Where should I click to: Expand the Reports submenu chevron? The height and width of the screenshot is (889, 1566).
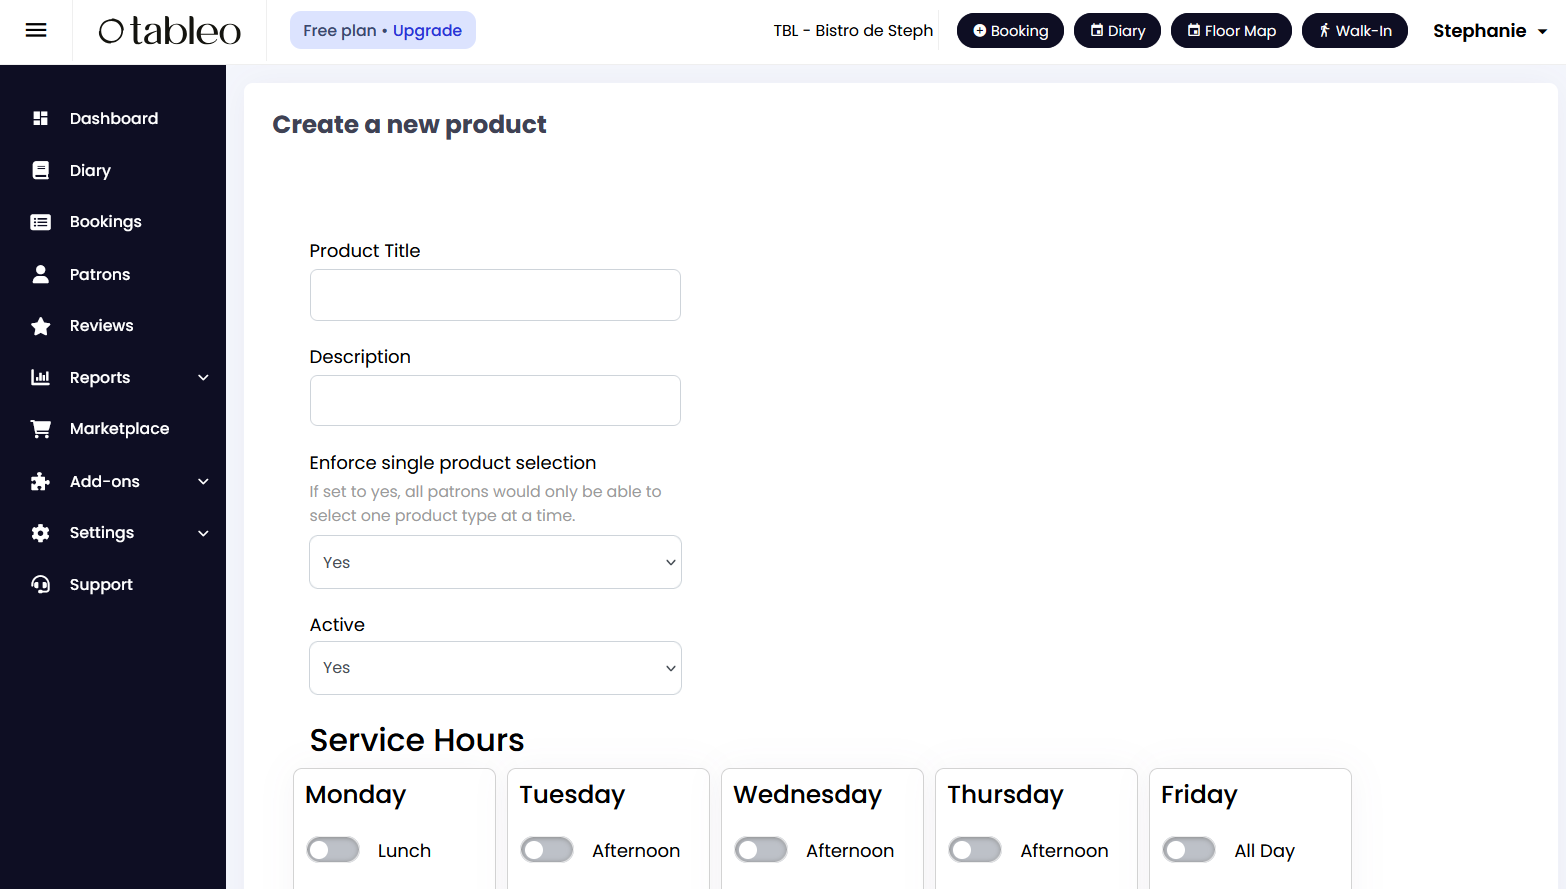pyautogui.click(x=203, y=378)
